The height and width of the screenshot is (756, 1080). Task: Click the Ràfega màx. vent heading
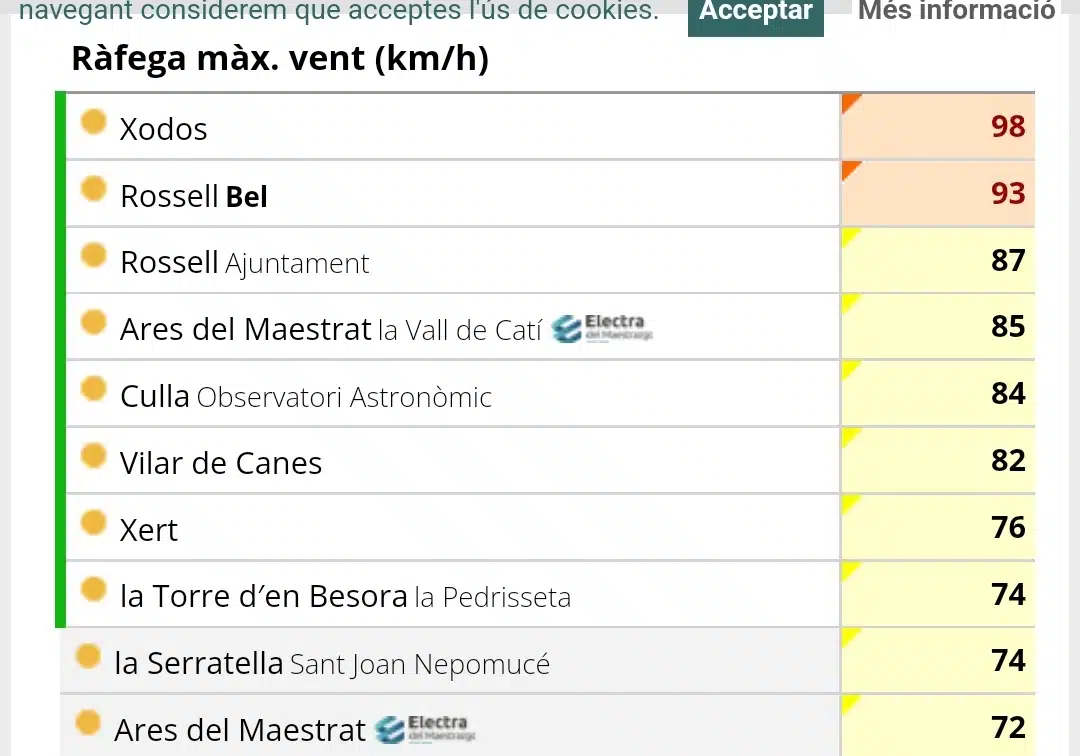(280, 59)
